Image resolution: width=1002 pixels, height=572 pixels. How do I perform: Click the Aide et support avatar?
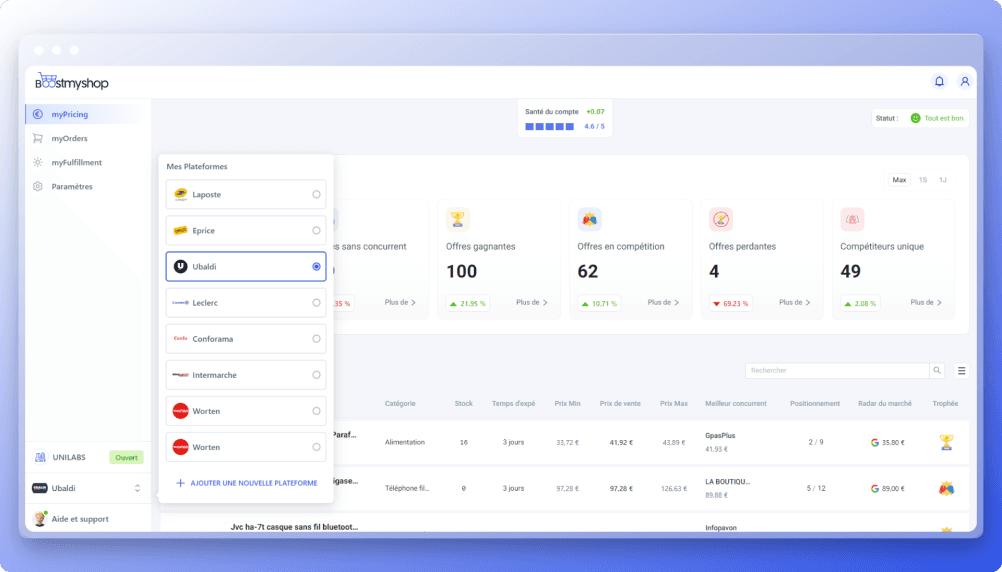pyautogui.click(x=40, y=519)
